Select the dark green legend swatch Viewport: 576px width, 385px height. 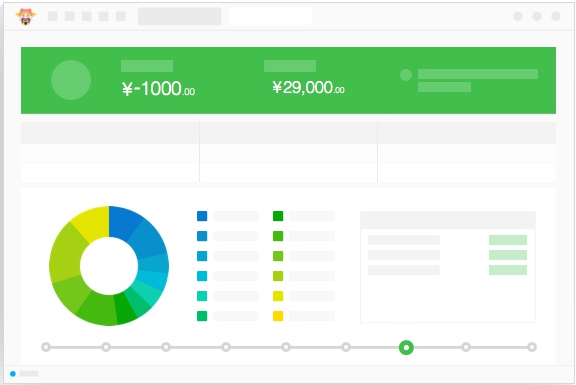[278, 216]
